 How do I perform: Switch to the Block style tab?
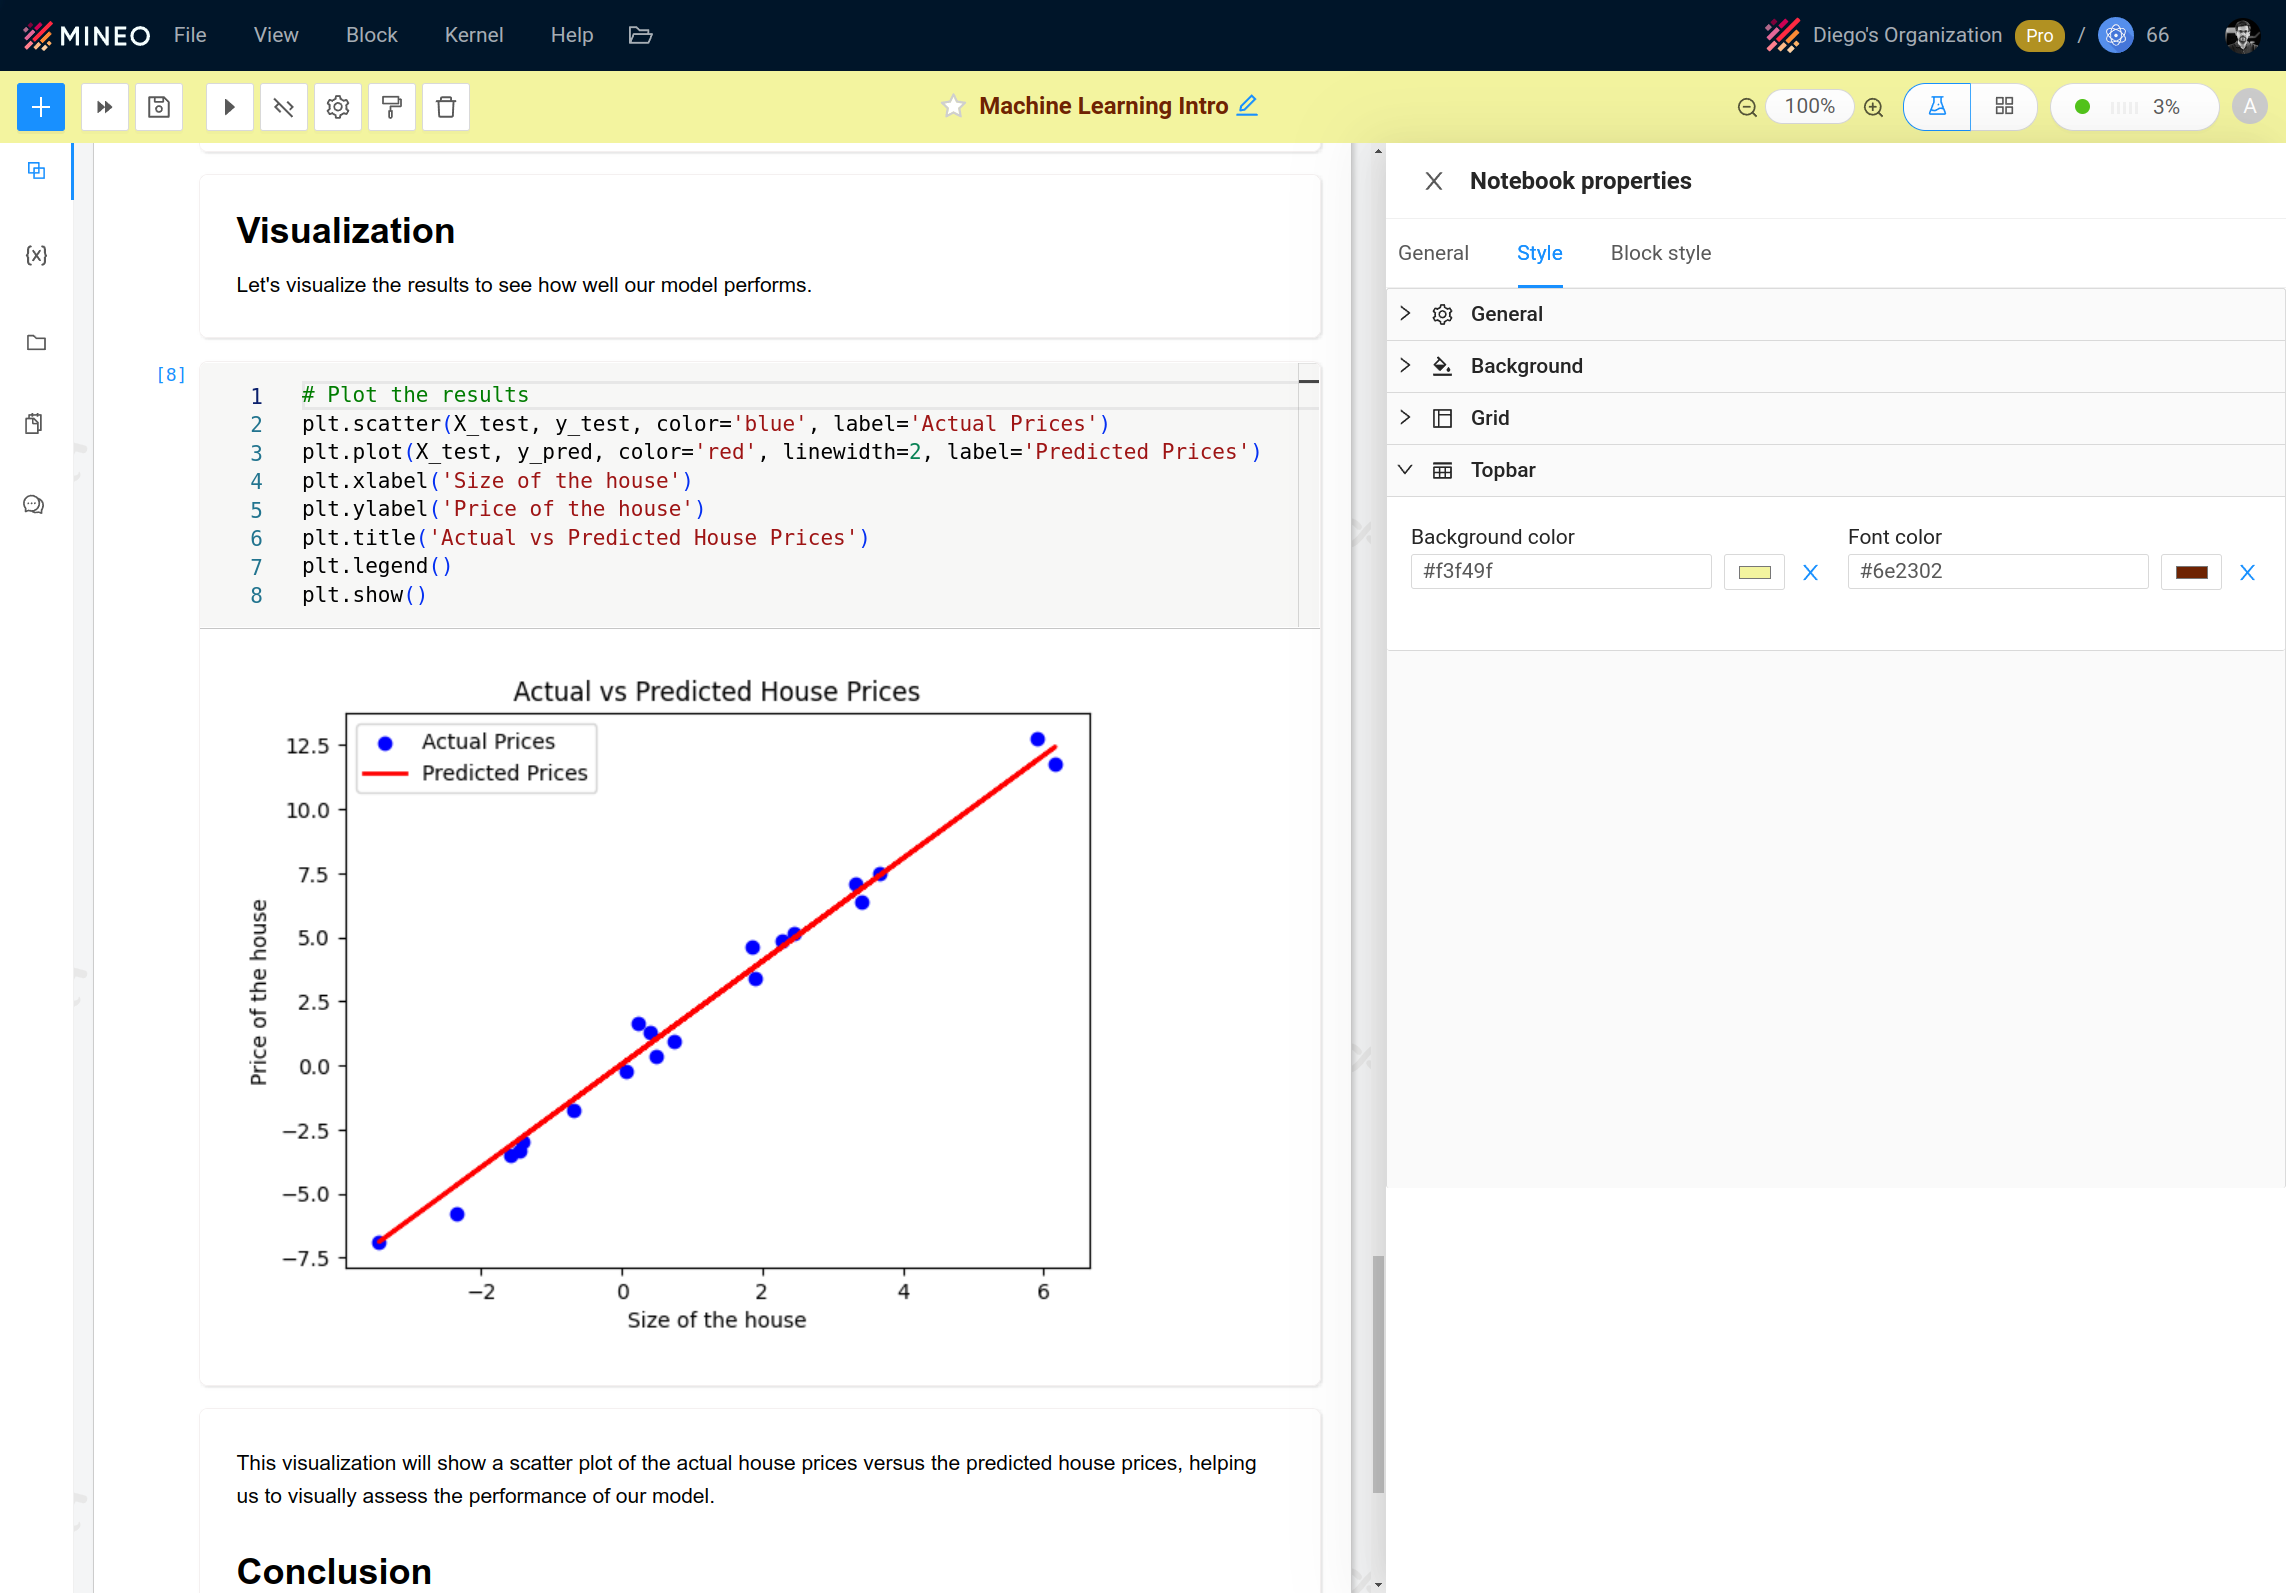[1660, 253]
